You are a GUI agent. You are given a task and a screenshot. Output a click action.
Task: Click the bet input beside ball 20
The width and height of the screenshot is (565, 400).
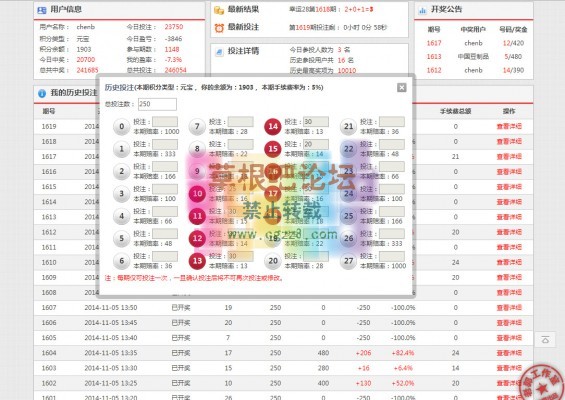[x=316, y=256]
